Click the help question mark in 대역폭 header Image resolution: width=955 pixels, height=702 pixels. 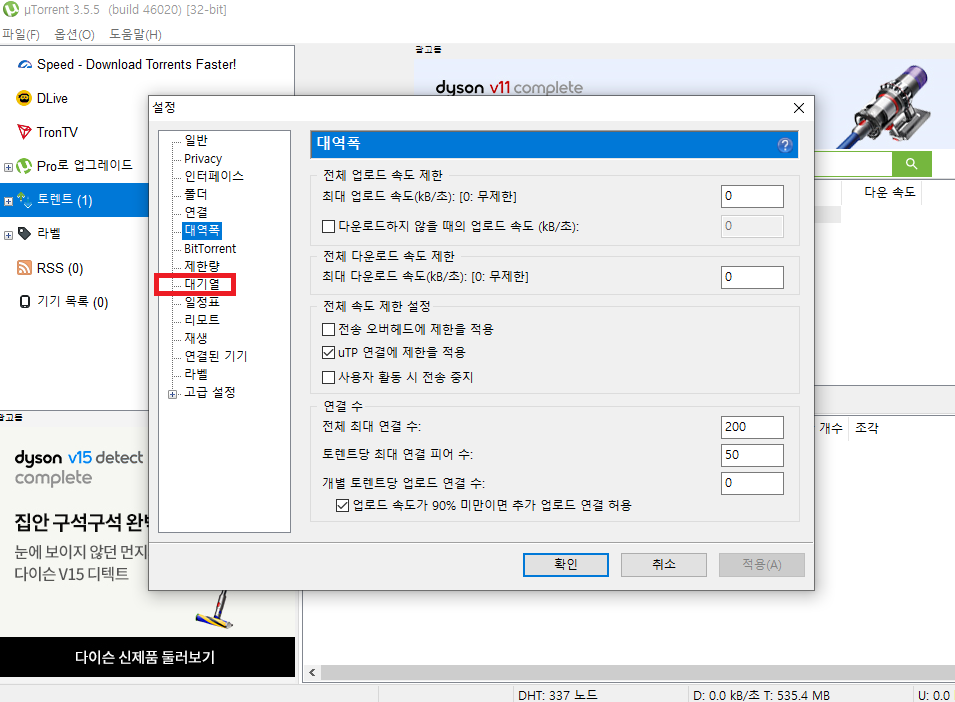784,145
